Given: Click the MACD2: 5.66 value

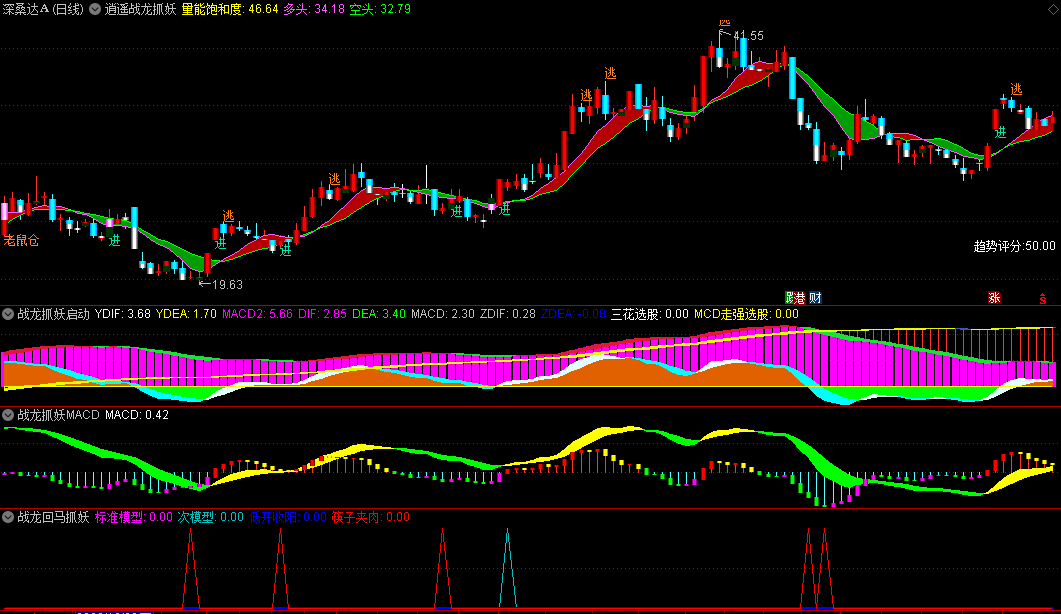Looking at the screenshot, I should click(257, 314).
